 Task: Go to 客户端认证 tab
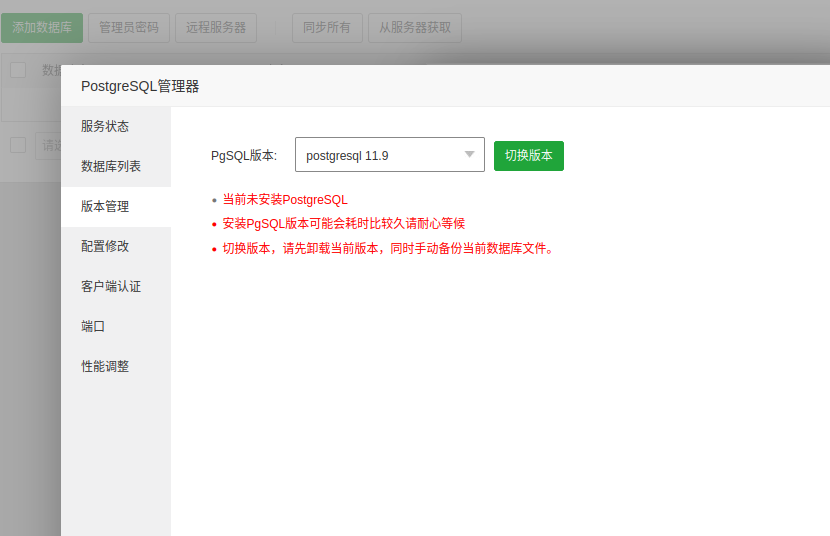[x=115, y=286]
